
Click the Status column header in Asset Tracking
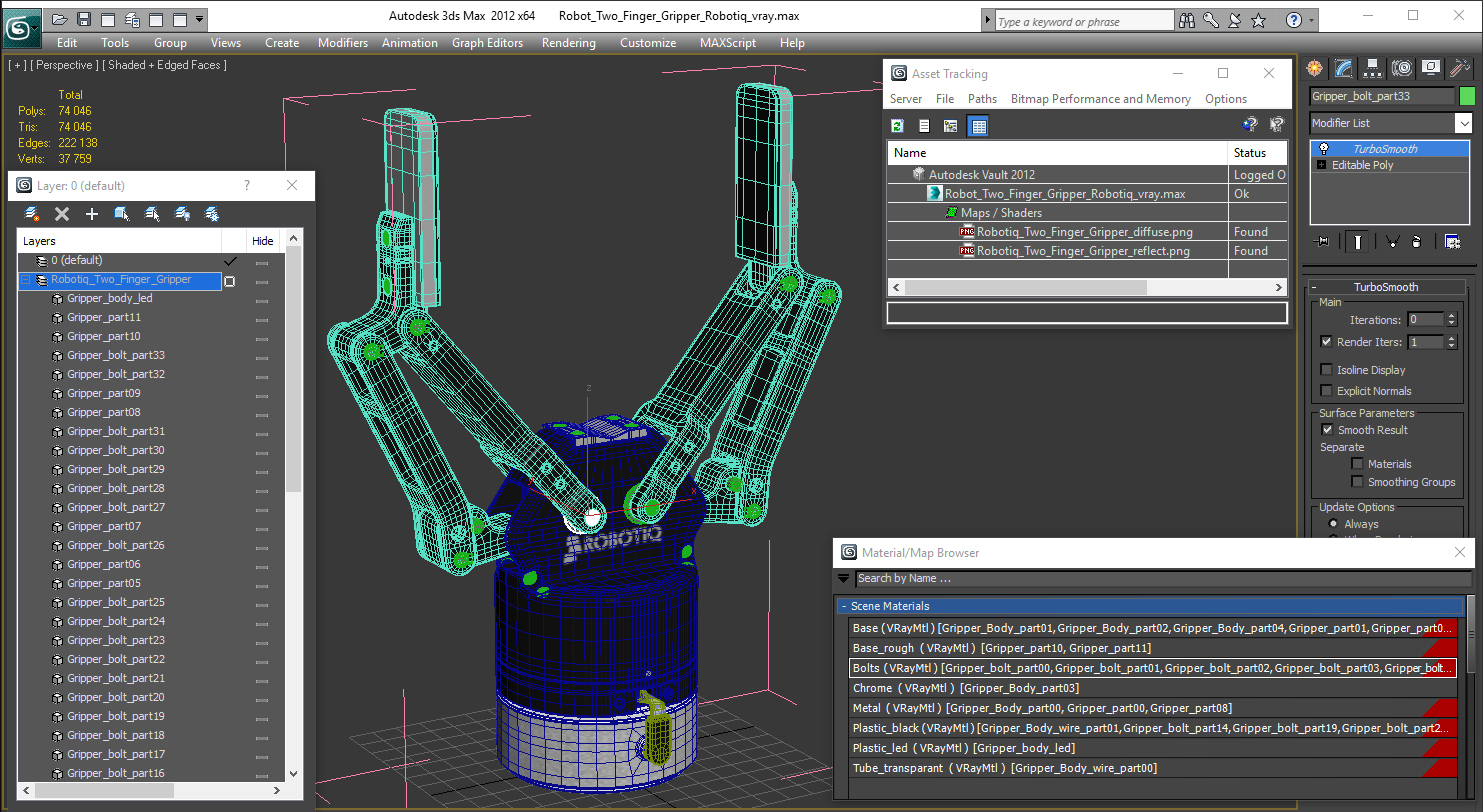[1257, 153]
